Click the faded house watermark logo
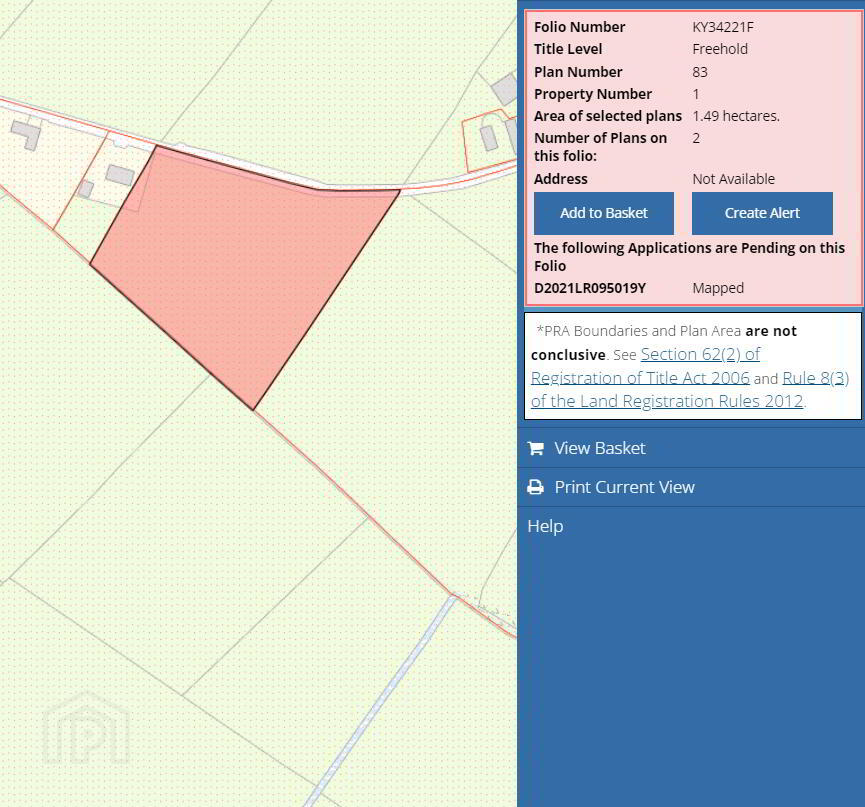The height and width of the screenshot is (807, 865). coord(86,728)
